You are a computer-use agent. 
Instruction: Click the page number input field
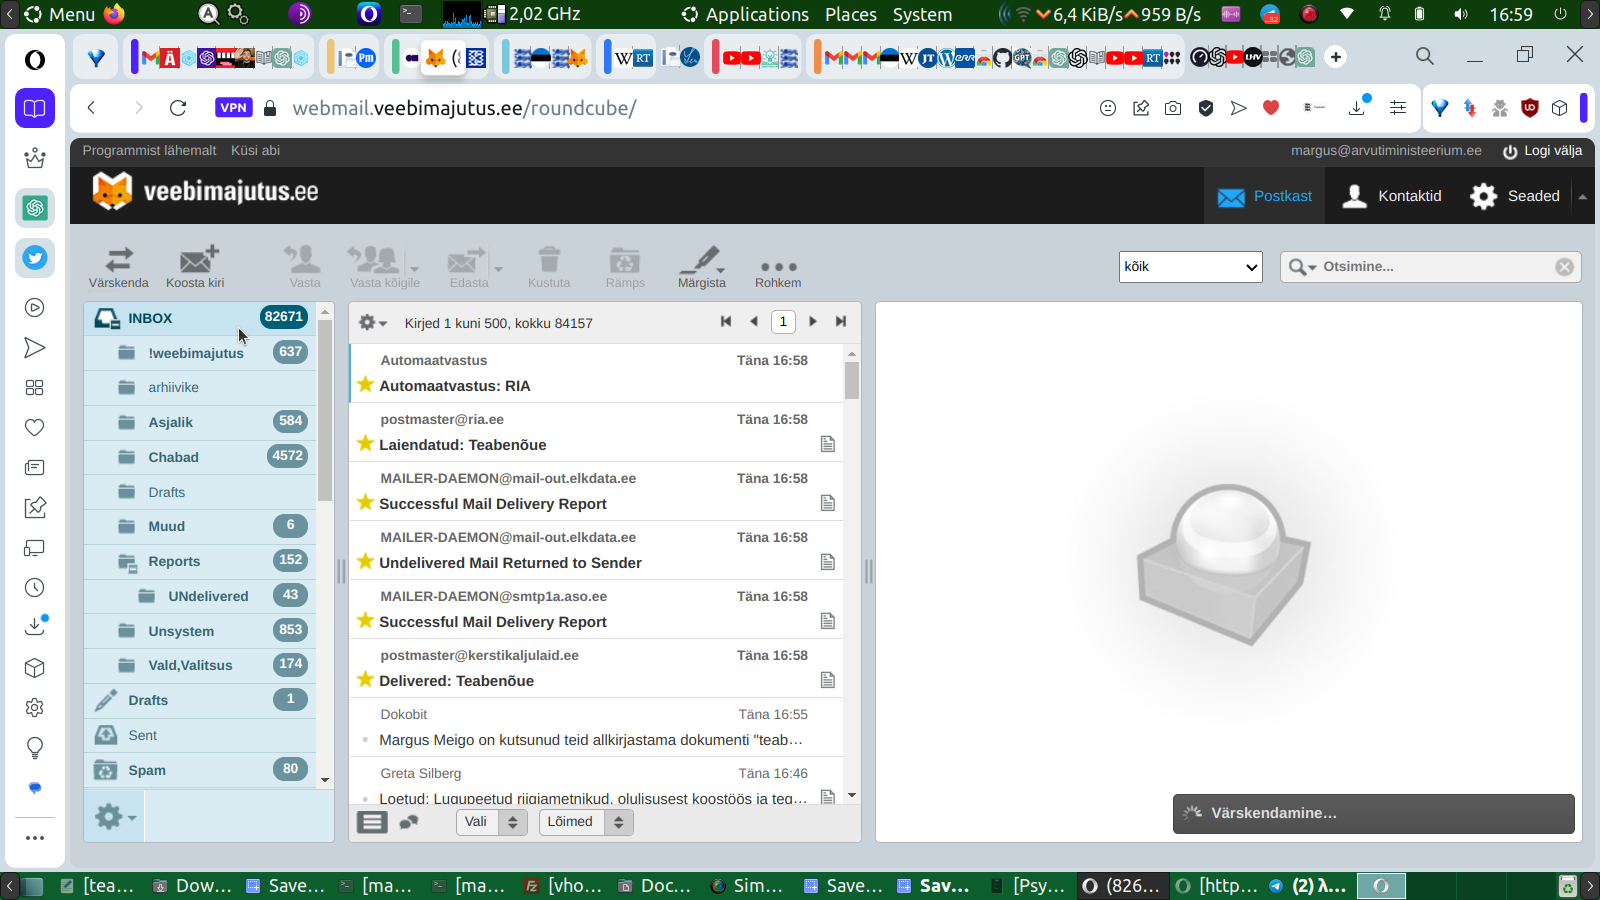coord(783,322)
